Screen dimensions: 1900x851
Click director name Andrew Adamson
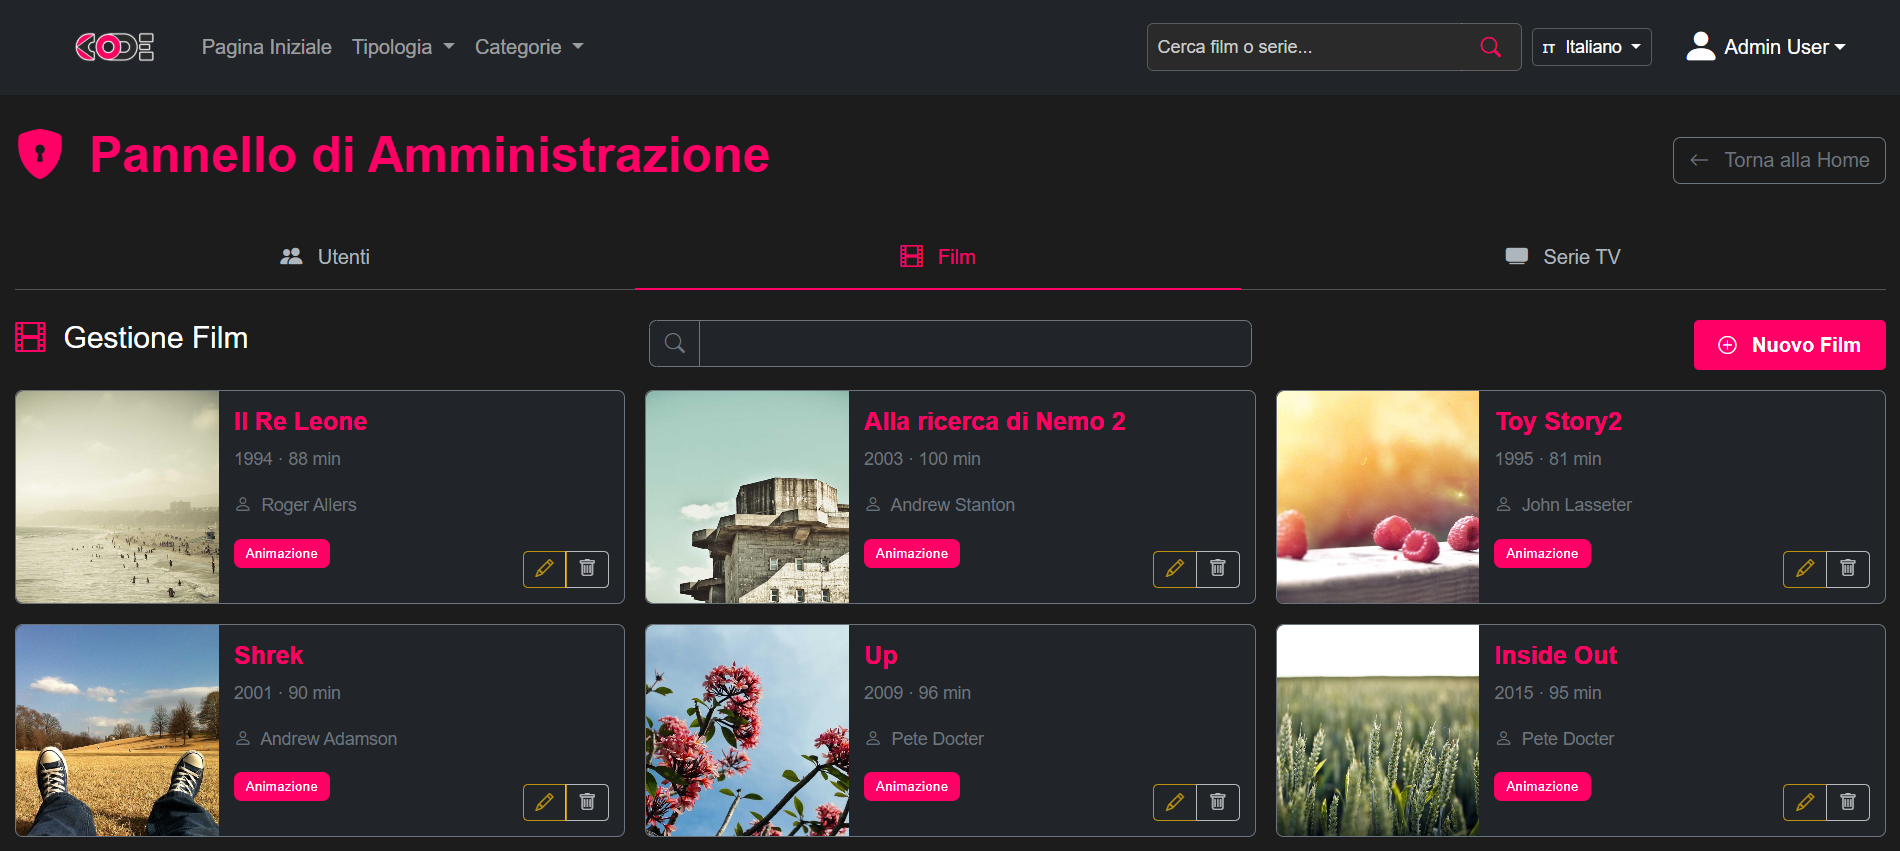(x=329, y=739)
